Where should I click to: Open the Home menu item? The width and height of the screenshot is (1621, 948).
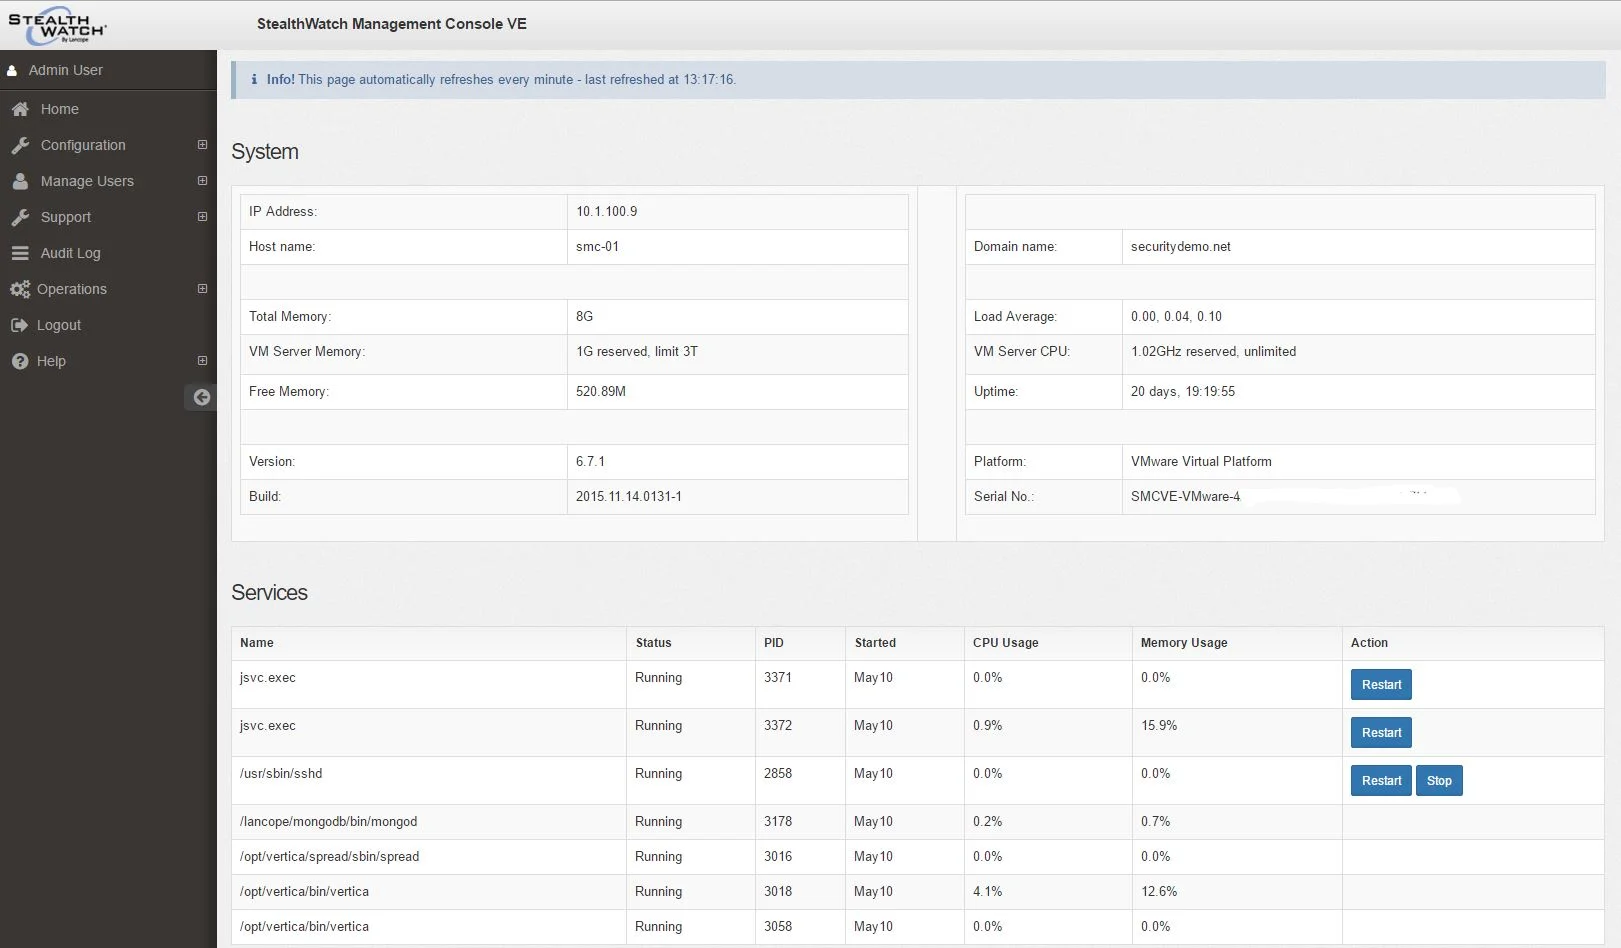click(x=60, y=109)
